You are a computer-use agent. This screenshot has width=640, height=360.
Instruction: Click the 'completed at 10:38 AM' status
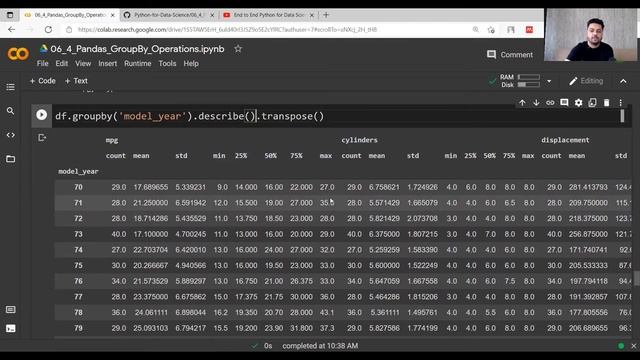pyautogui.click(x=320, y=346)
